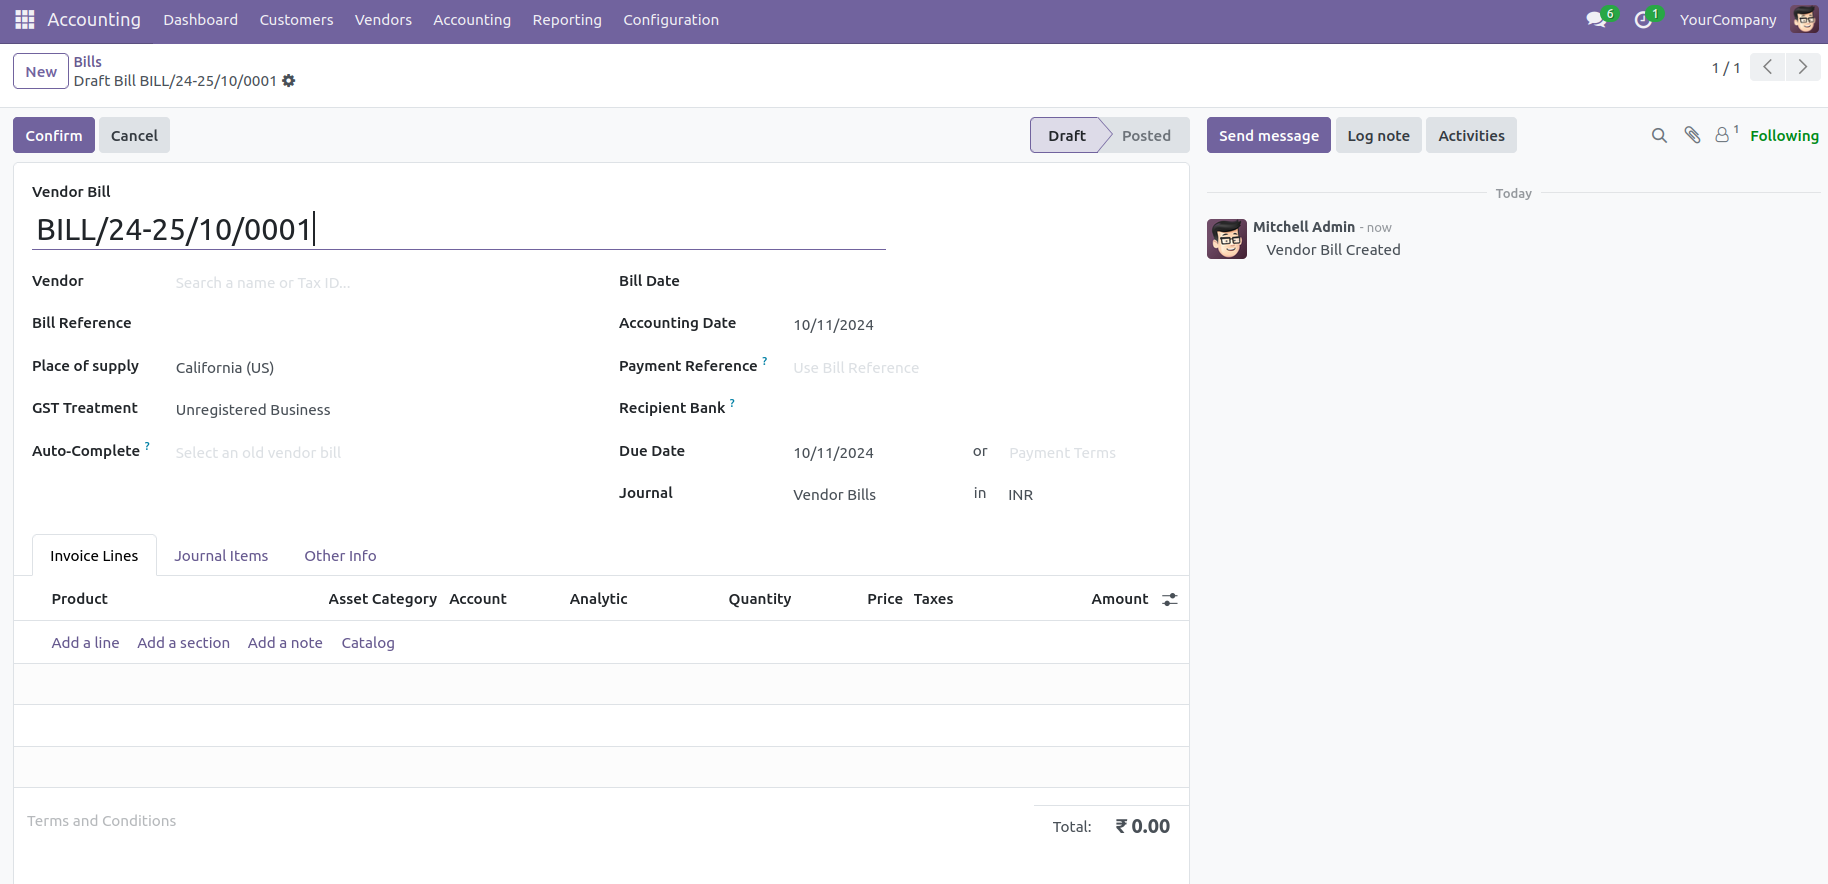Show followers with the person icon
Screen dimensions: 1828x884
[1722, 135]
